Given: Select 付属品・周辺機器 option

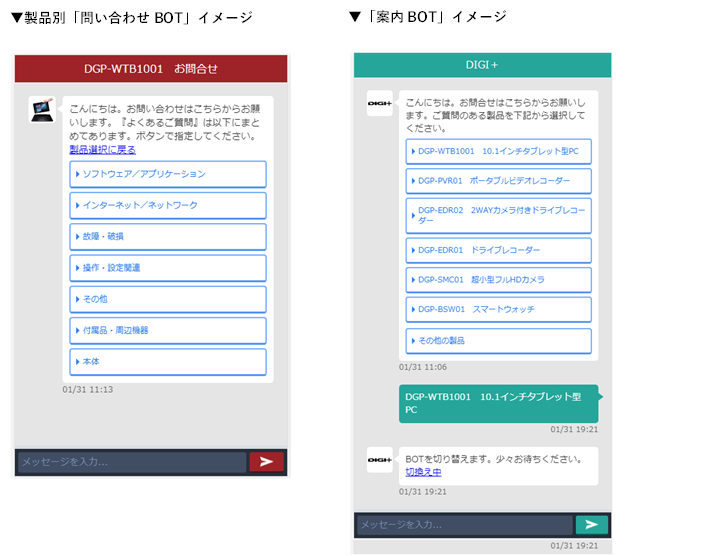Looking at the screenshot, I should click(x=168, y=331).
